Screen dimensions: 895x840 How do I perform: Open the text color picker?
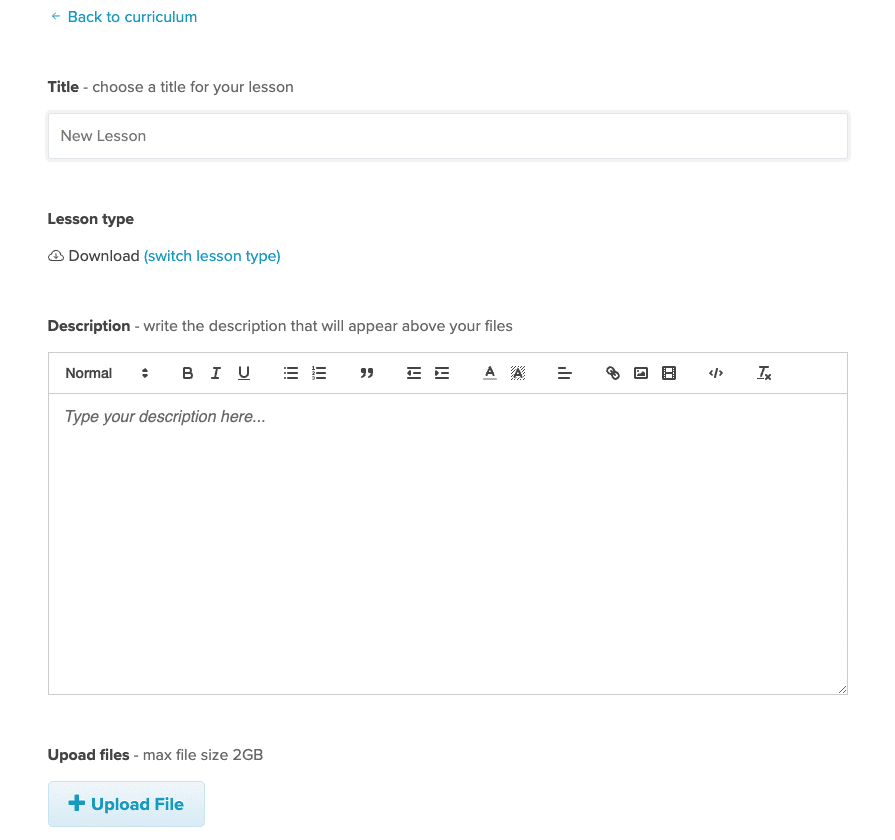click(x=489, y=373)
